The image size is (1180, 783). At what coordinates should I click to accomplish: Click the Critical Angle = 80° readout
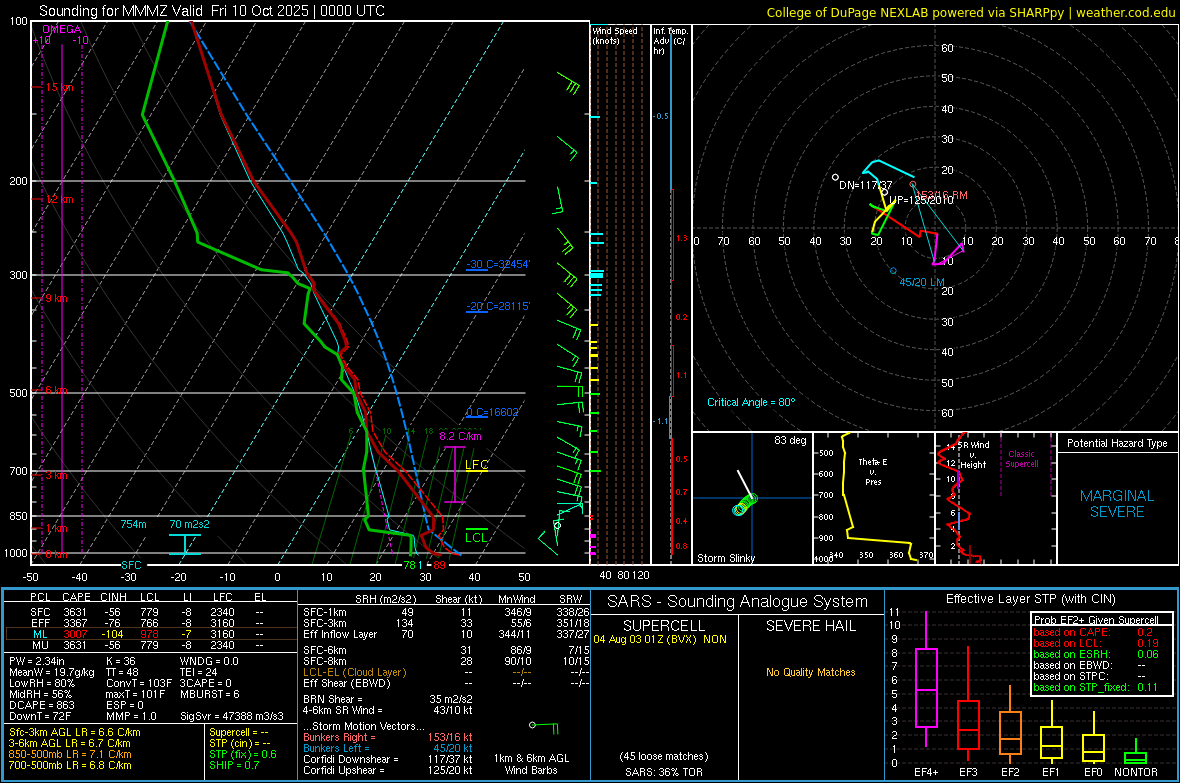(750, 402)
